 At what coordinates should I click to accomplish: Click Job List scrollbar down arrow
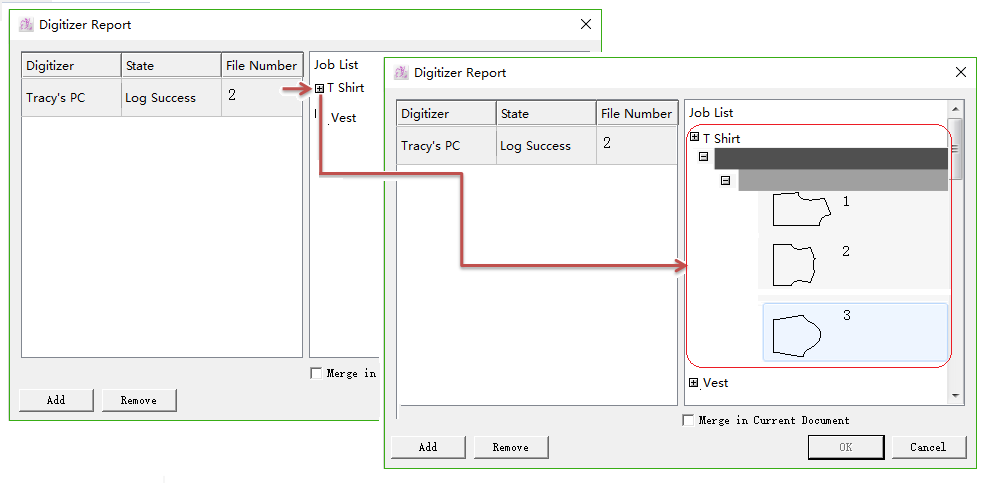(956, 396)
